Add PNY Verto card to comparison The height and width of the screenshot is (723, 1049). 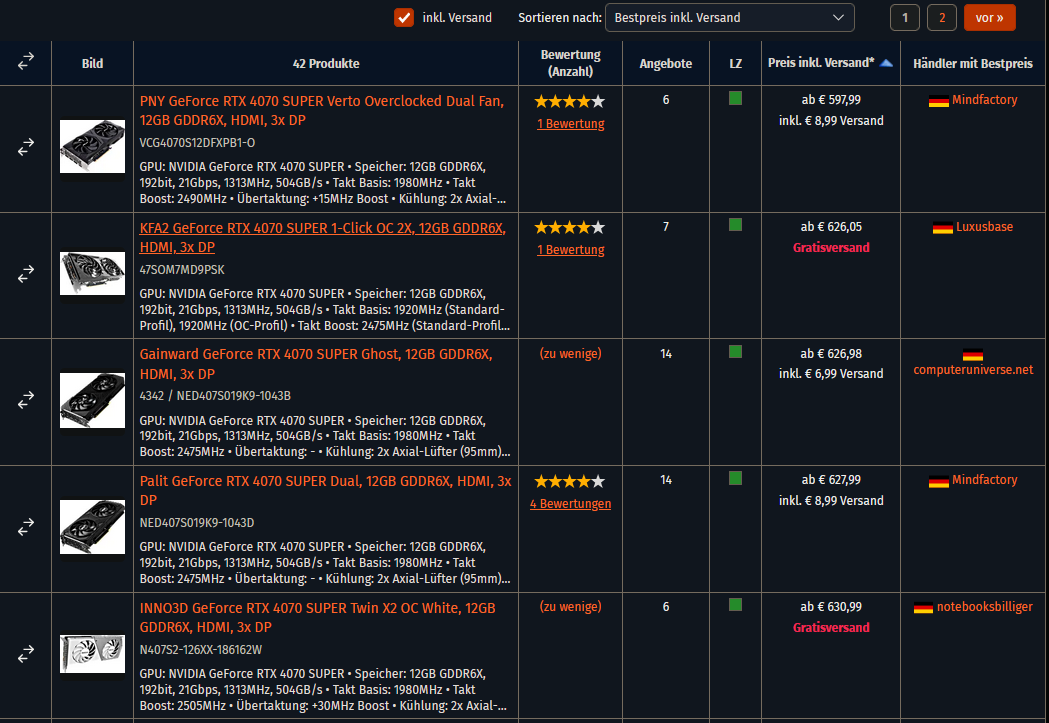click(25, 147)
